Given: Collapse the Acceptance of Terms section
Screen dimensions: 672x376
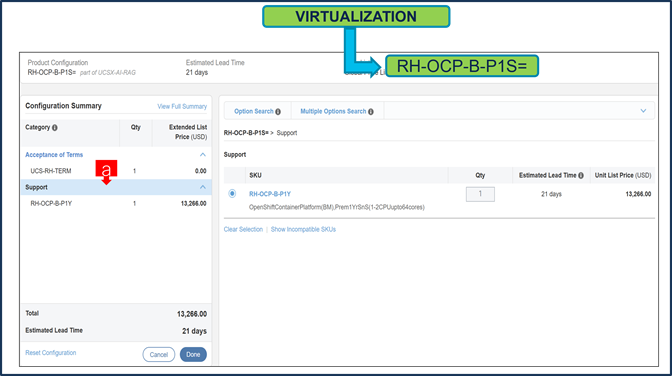Looking at the screenshot, I should pyautogui.click(x=203, y=155).
